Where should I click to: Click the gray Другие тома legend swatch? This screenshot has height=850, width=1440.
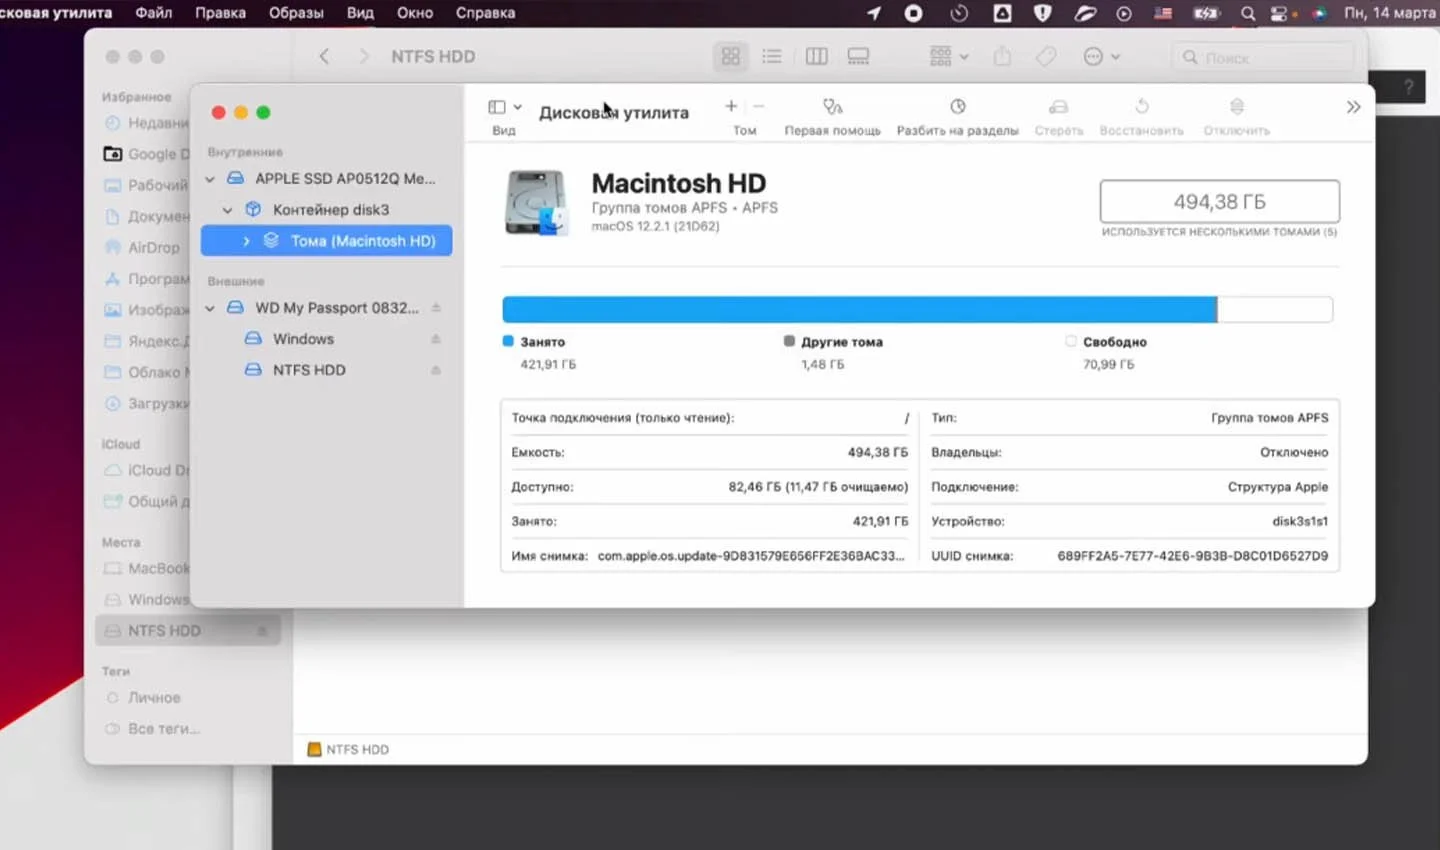pos(789,341)
